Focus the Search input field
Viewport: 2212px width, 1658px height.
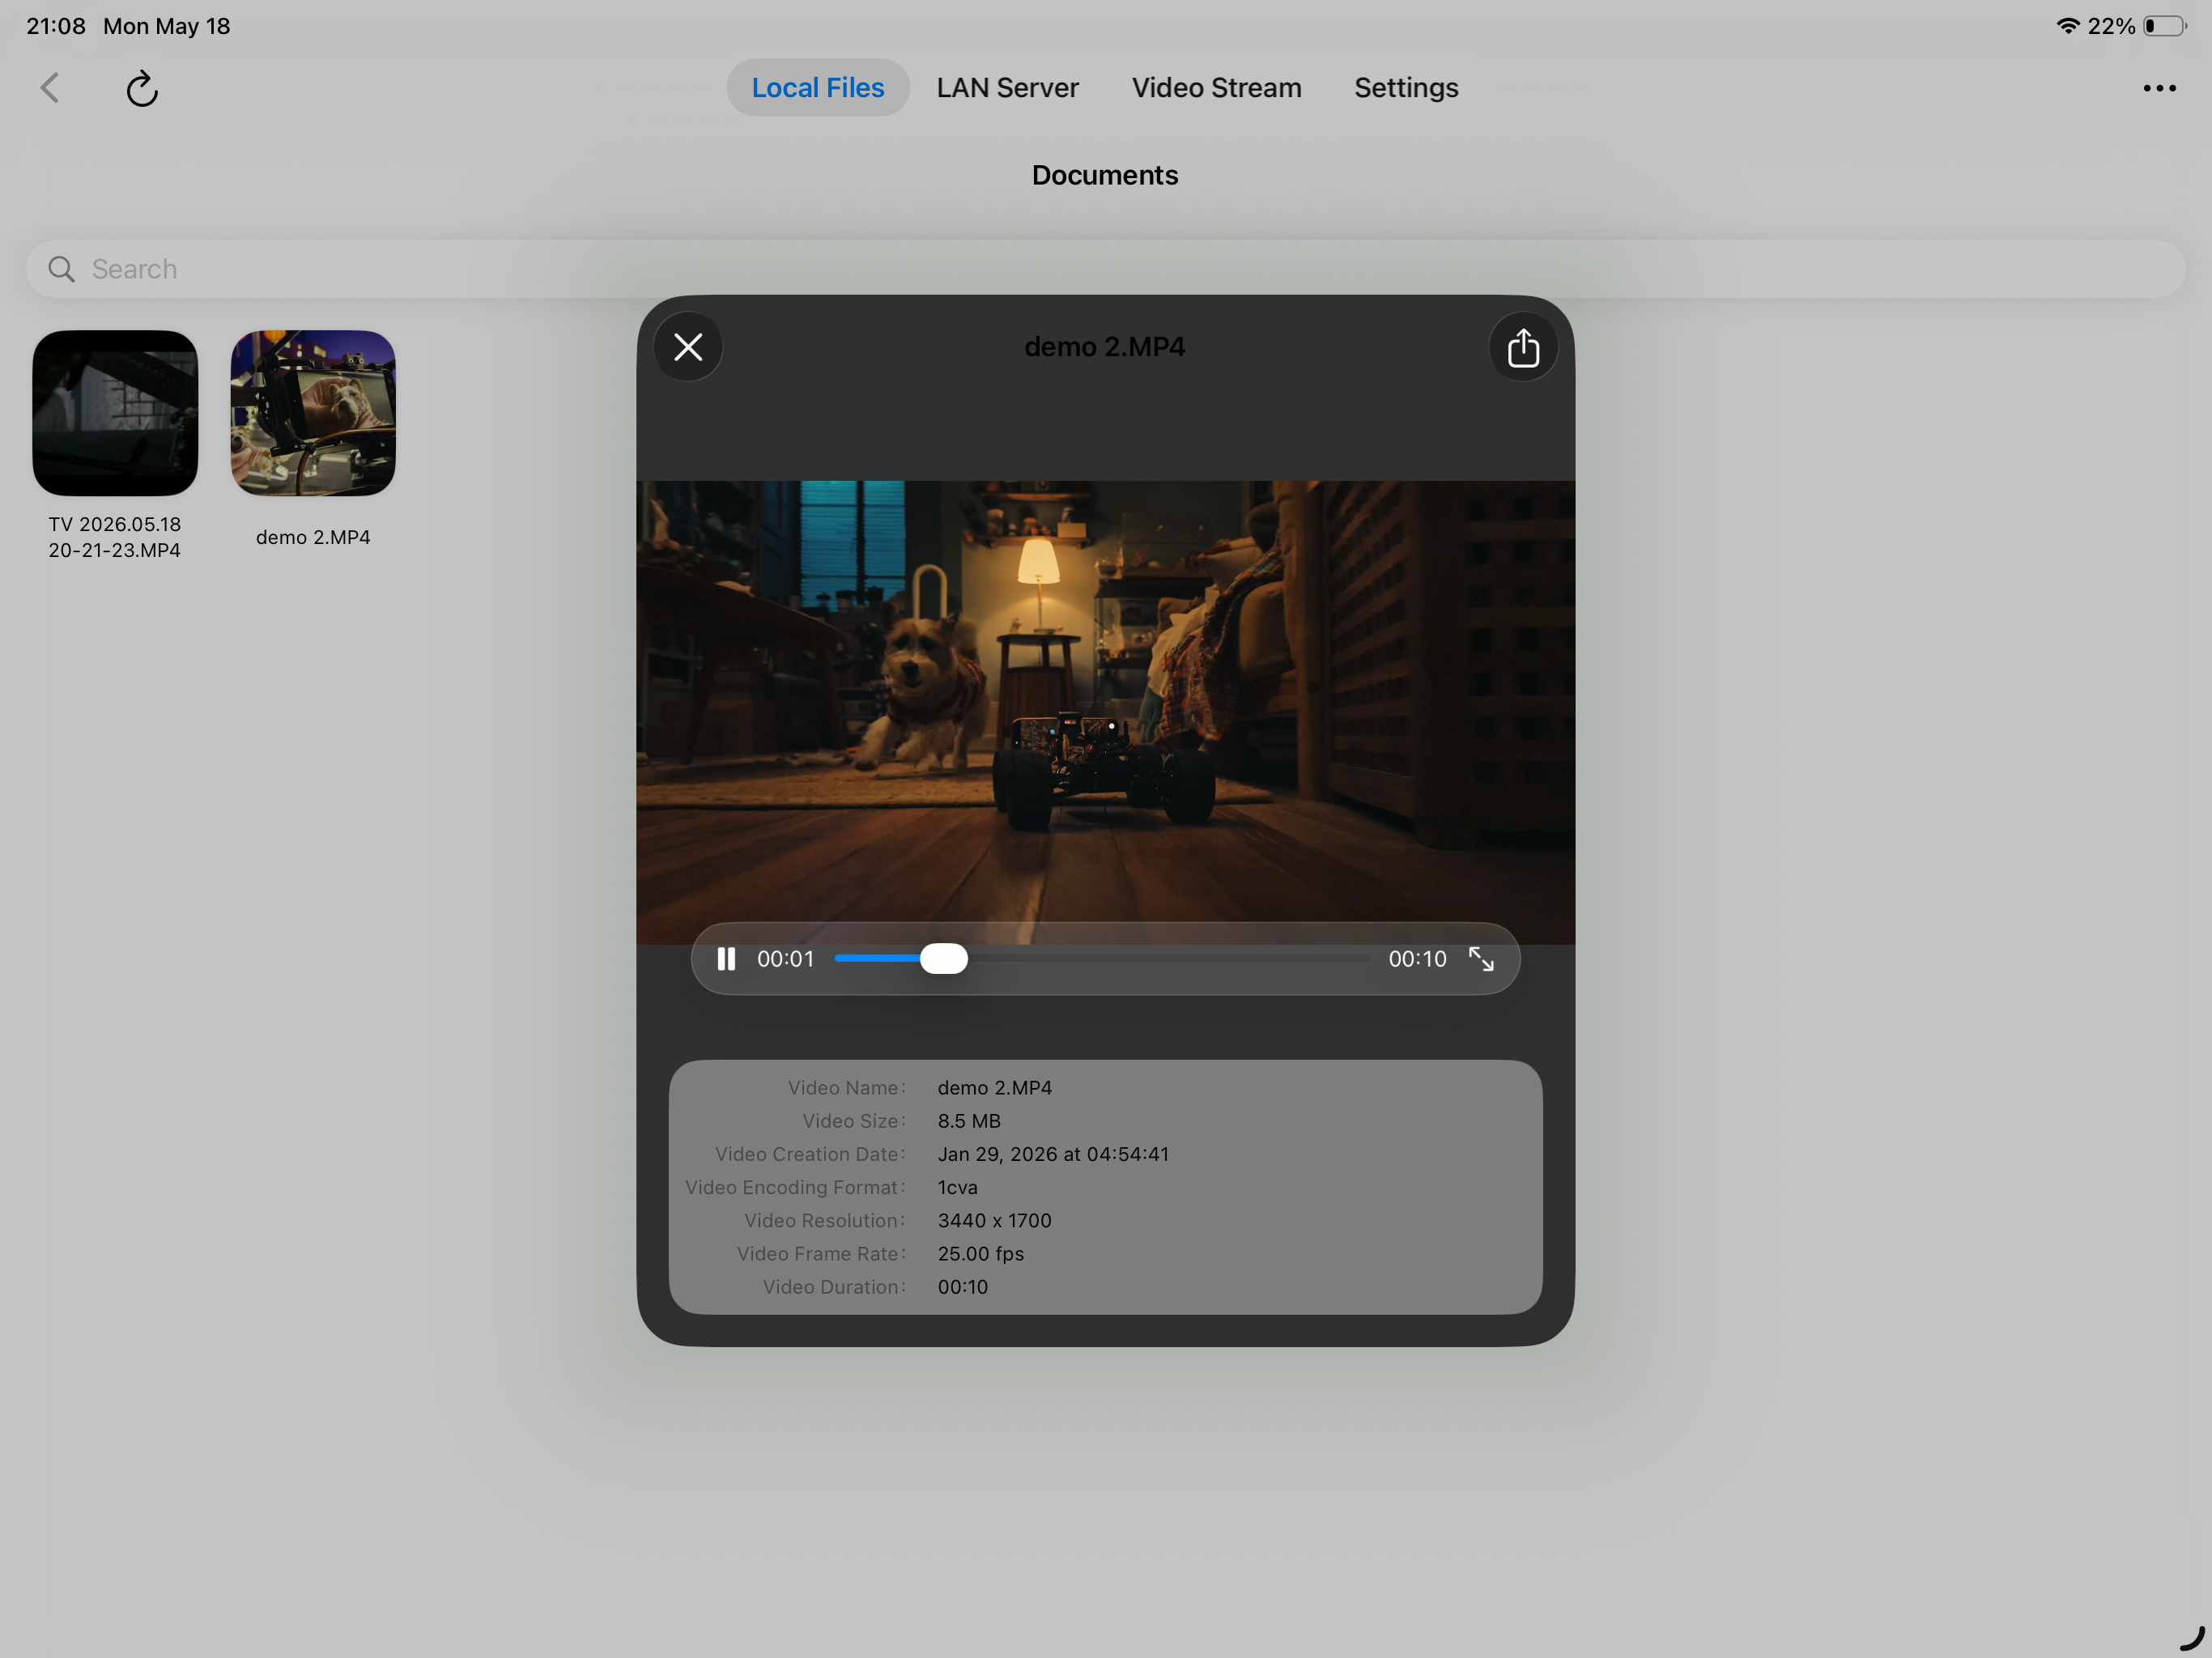1105,269
